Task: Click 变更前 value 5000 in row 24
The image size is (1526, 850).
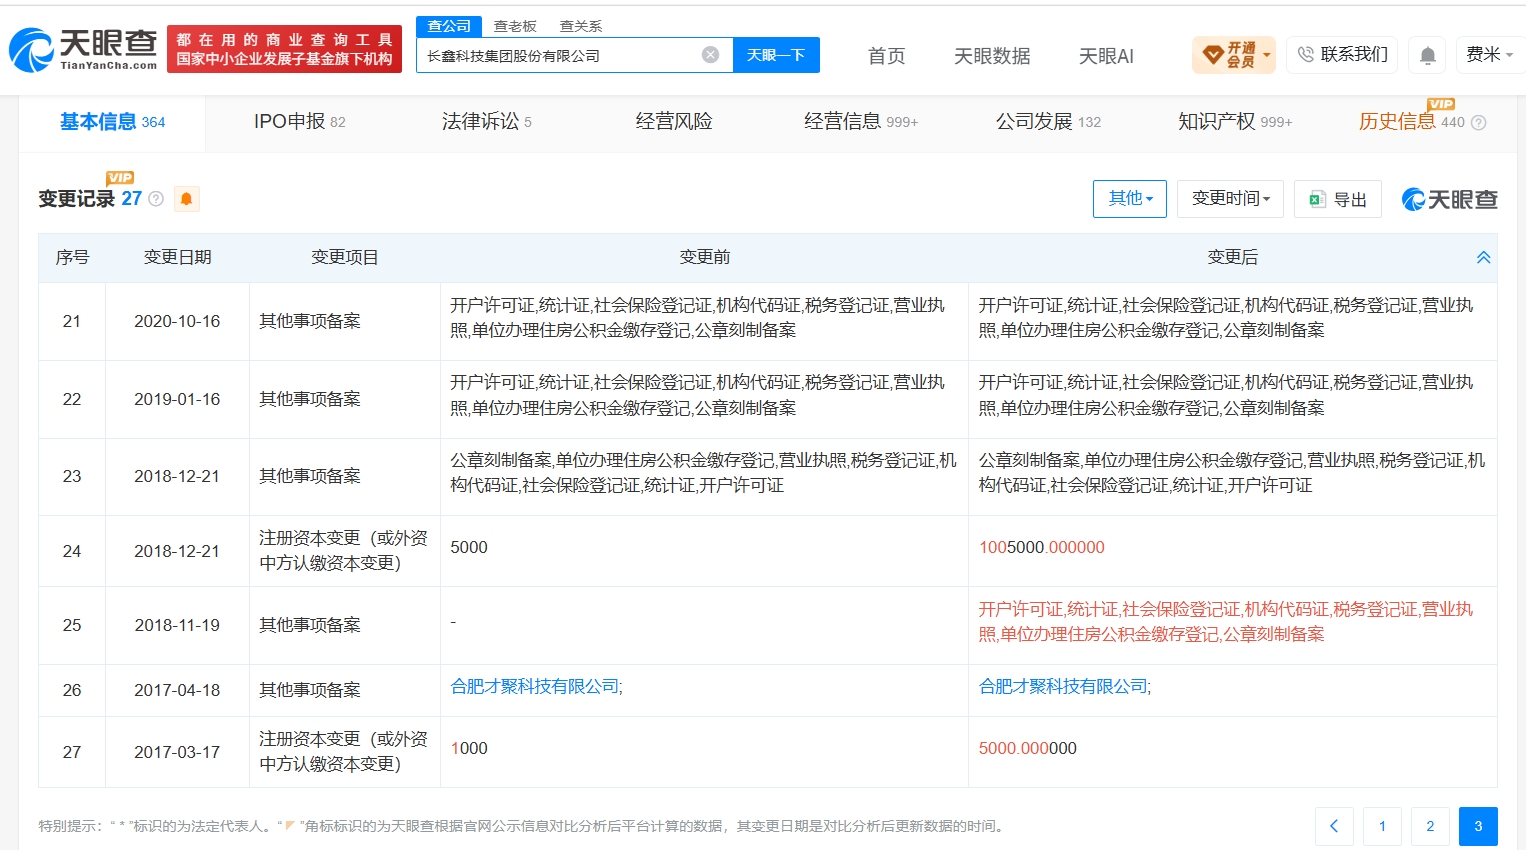Action: point(469,548)
